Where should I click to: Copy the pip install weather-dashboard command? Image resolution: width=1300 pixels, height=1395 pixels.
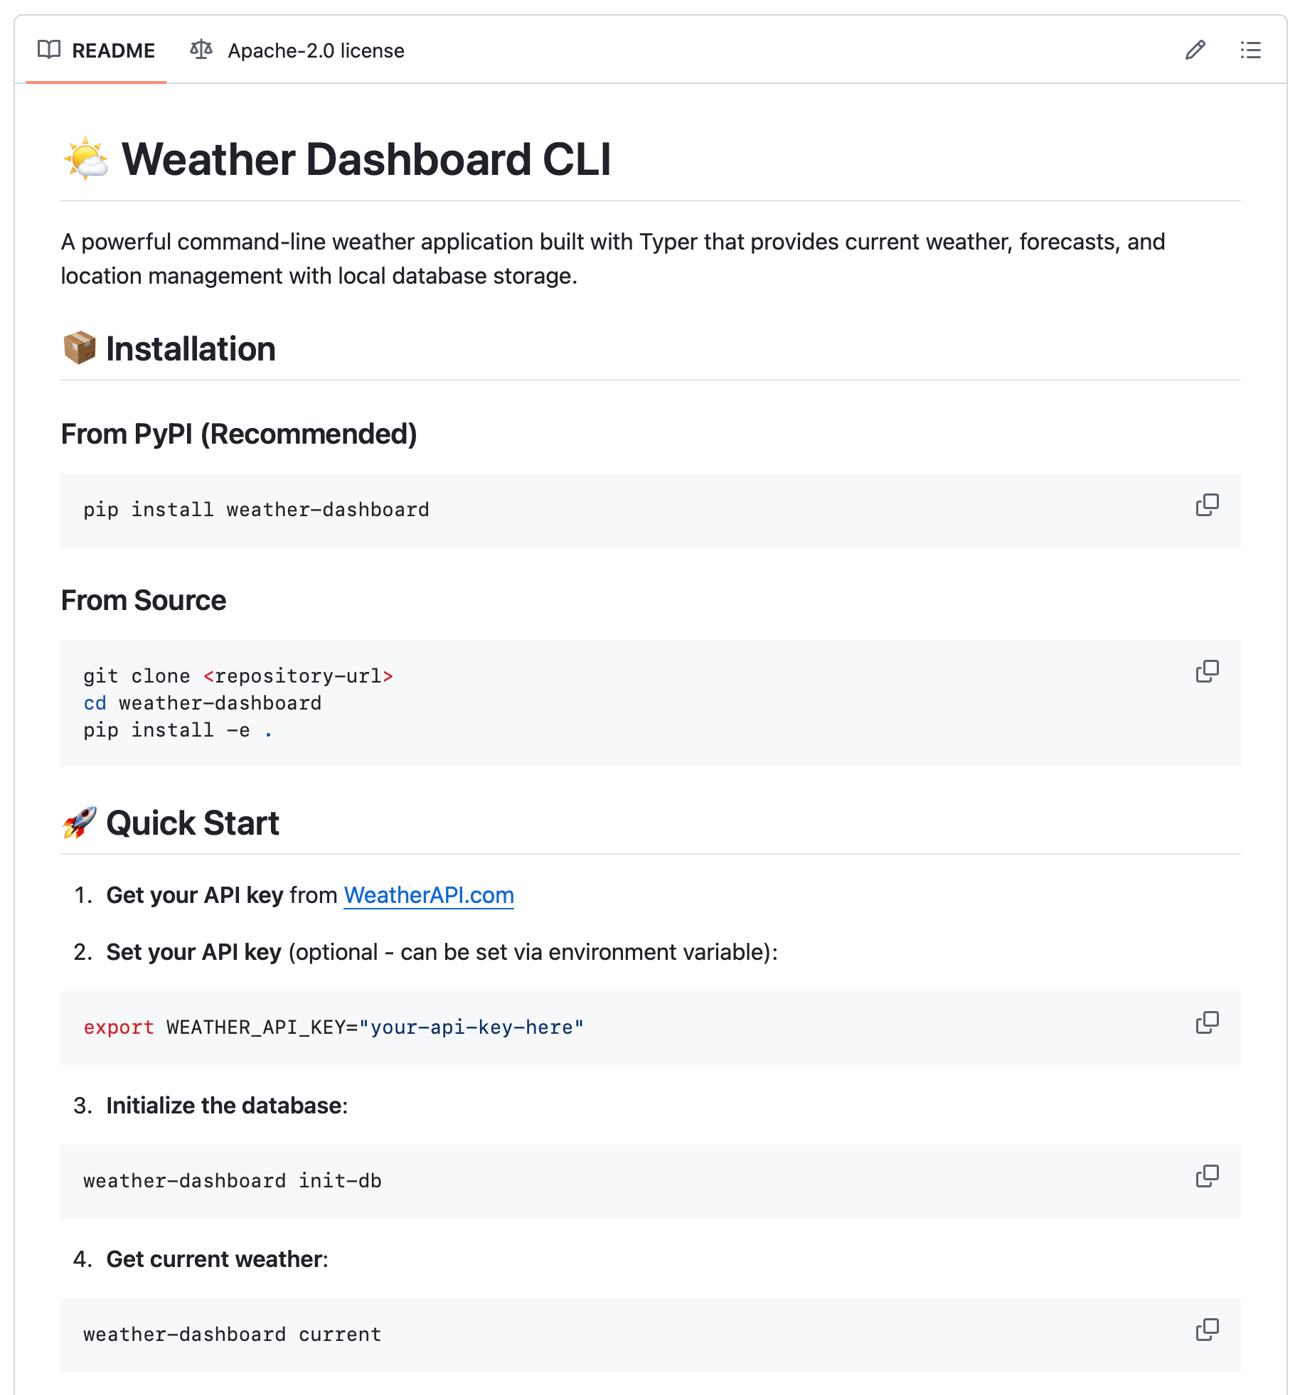[1207, 506]
